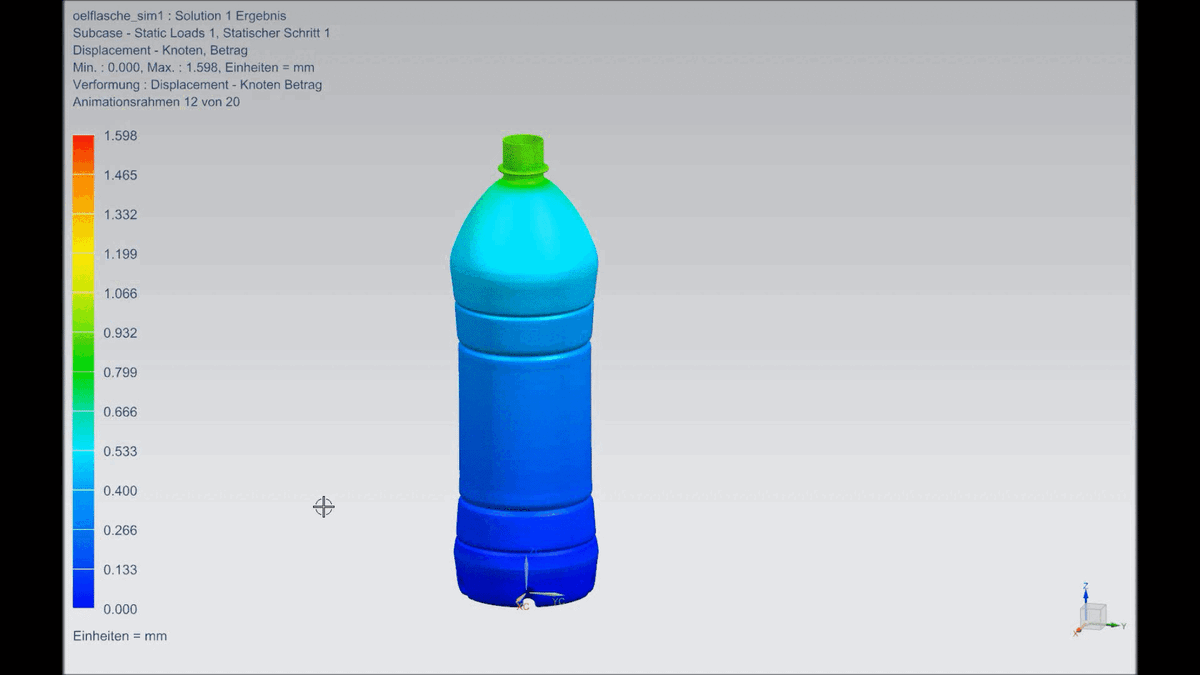This screenshot has height=675, width=1200.
Task: Select the 'Verformung : Displacement' line
Action: [x=198, y=85]
